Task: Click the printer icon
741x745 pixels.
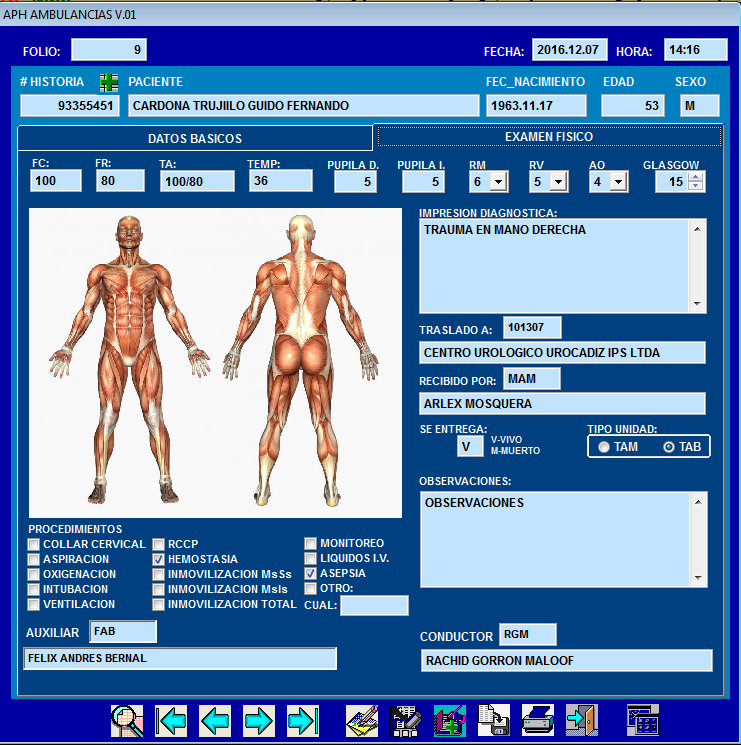Action: point(538,721)
